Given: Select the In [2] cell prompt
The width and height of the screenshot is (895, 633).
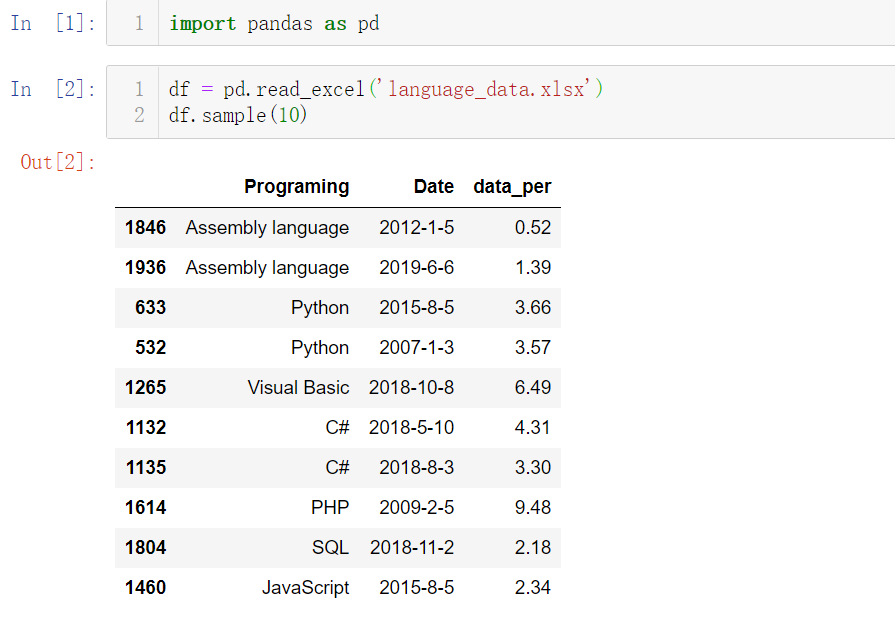Looking at the screenshot, I should tap(53, 90).
